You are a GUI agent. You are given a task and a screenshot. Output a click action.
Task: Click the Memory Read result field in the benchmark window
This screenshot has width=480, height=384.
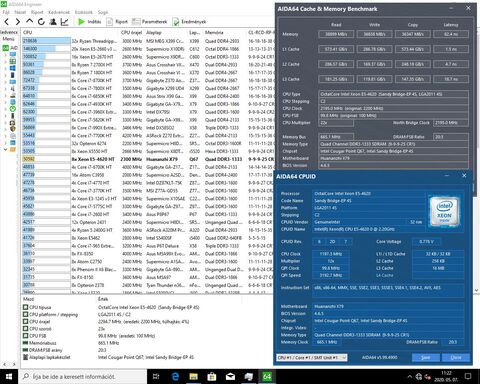[x=336, y=34]
